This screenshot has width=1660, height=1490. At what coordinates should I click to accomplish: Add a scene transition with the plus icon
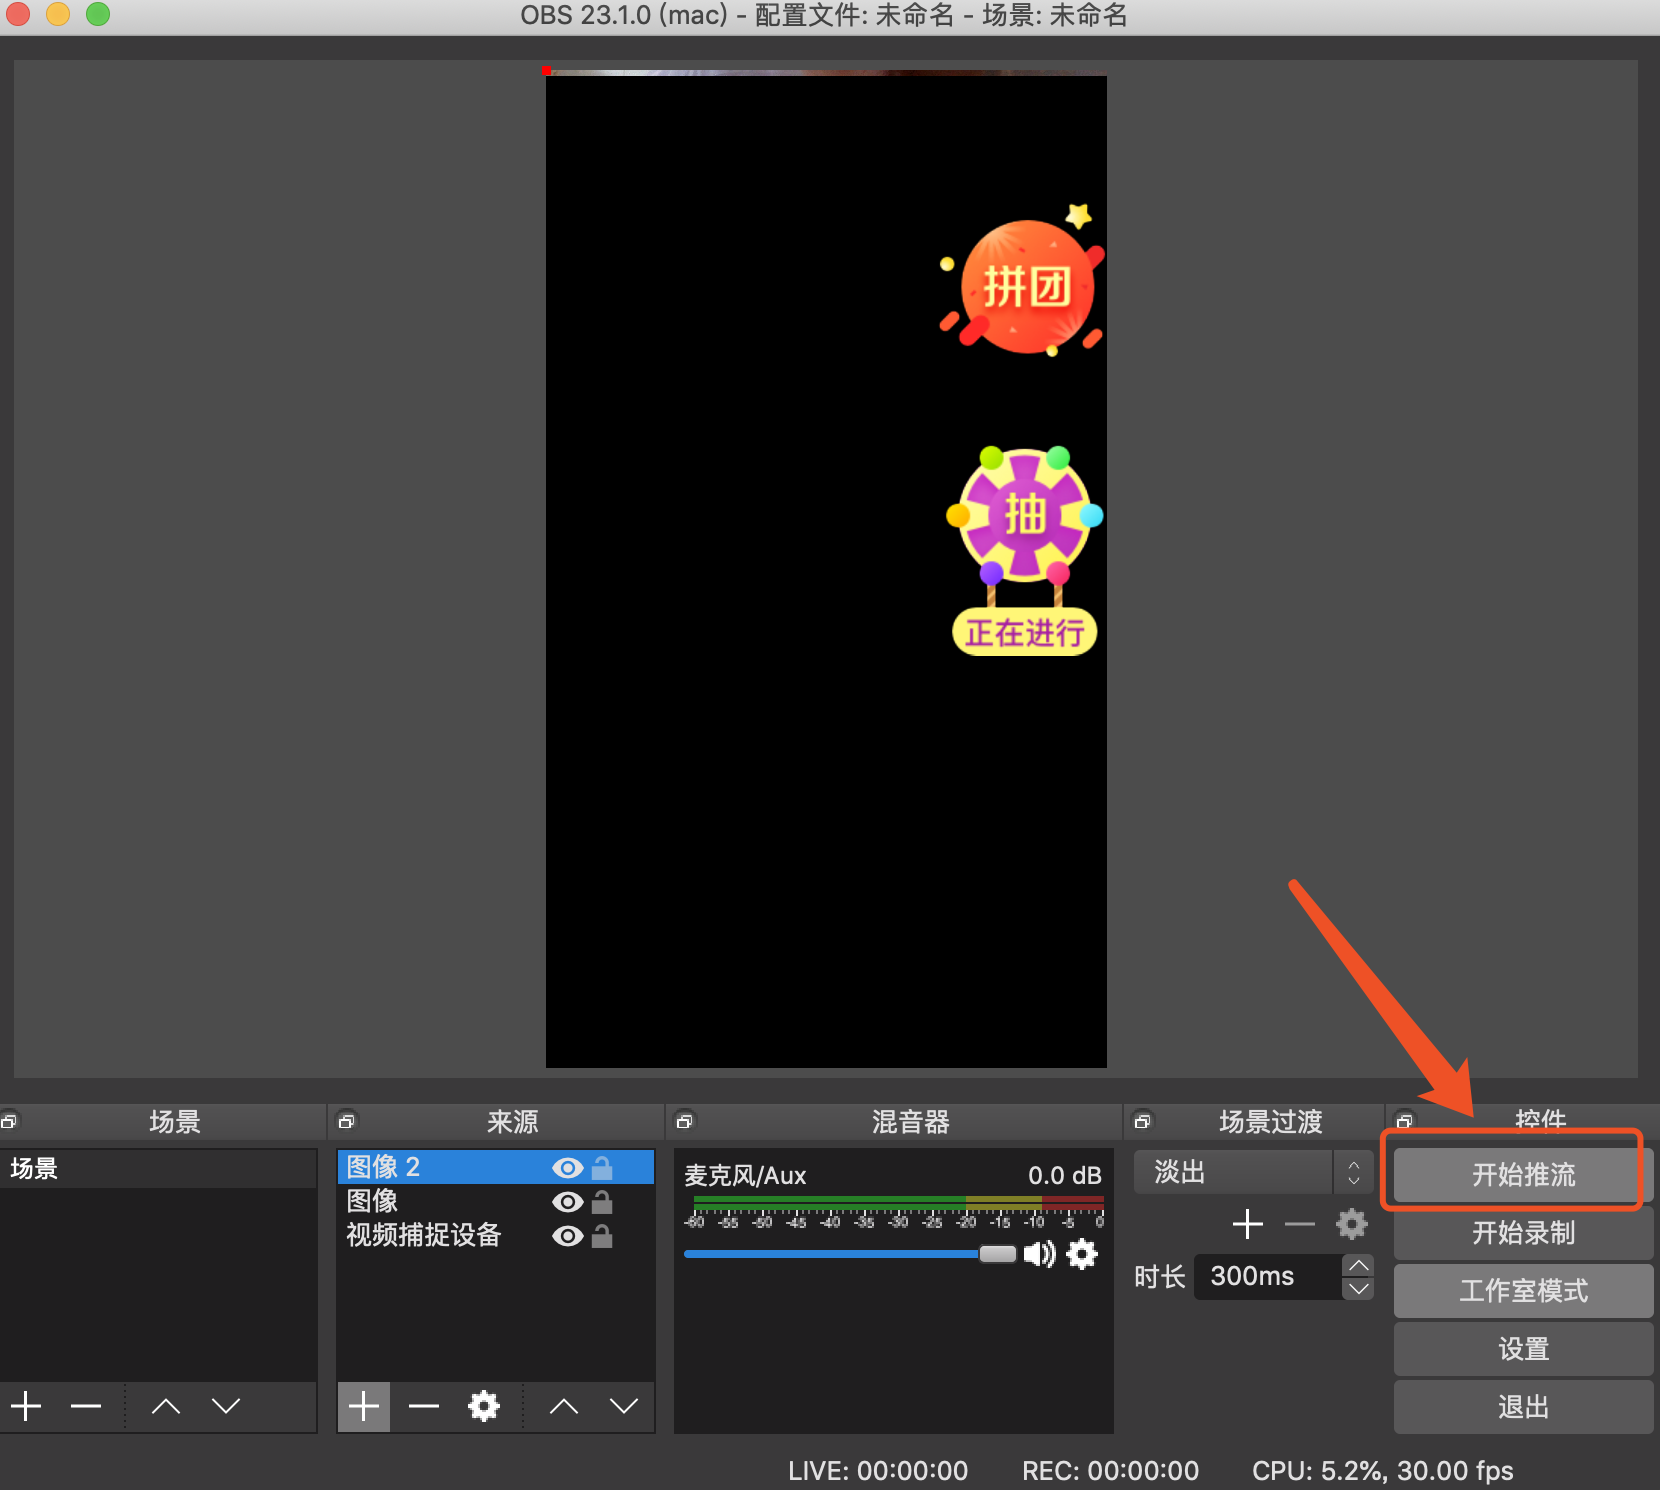[x=1248, y=1224]
